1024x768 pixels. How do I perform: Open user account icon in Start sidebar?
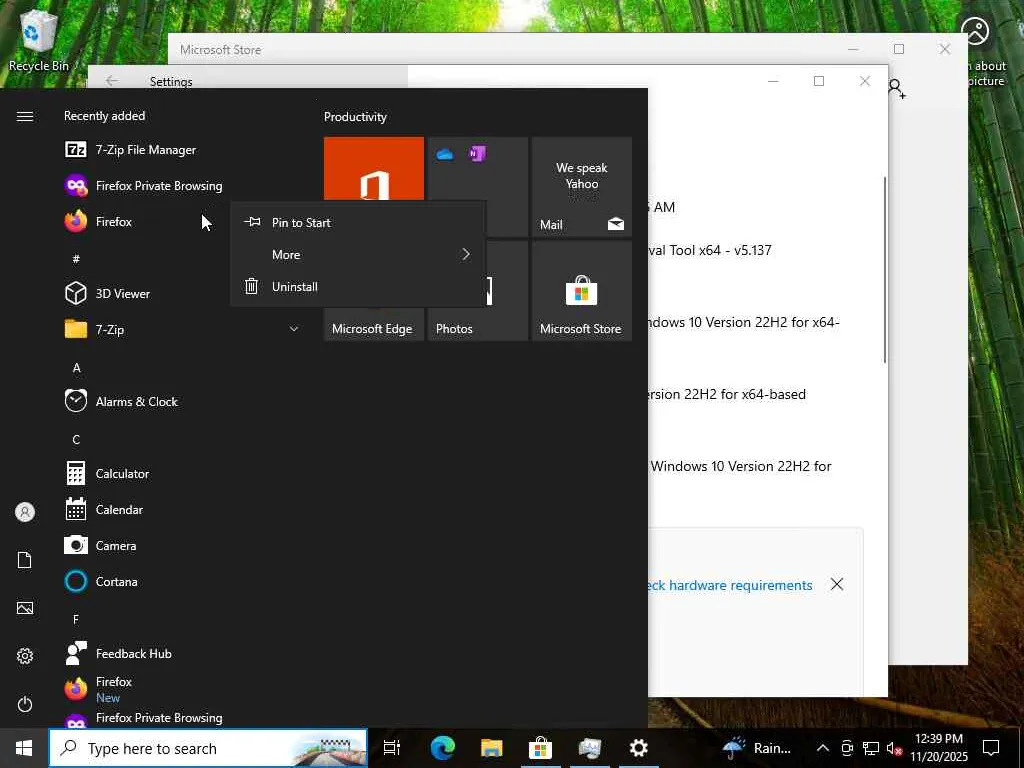(25, 512)
